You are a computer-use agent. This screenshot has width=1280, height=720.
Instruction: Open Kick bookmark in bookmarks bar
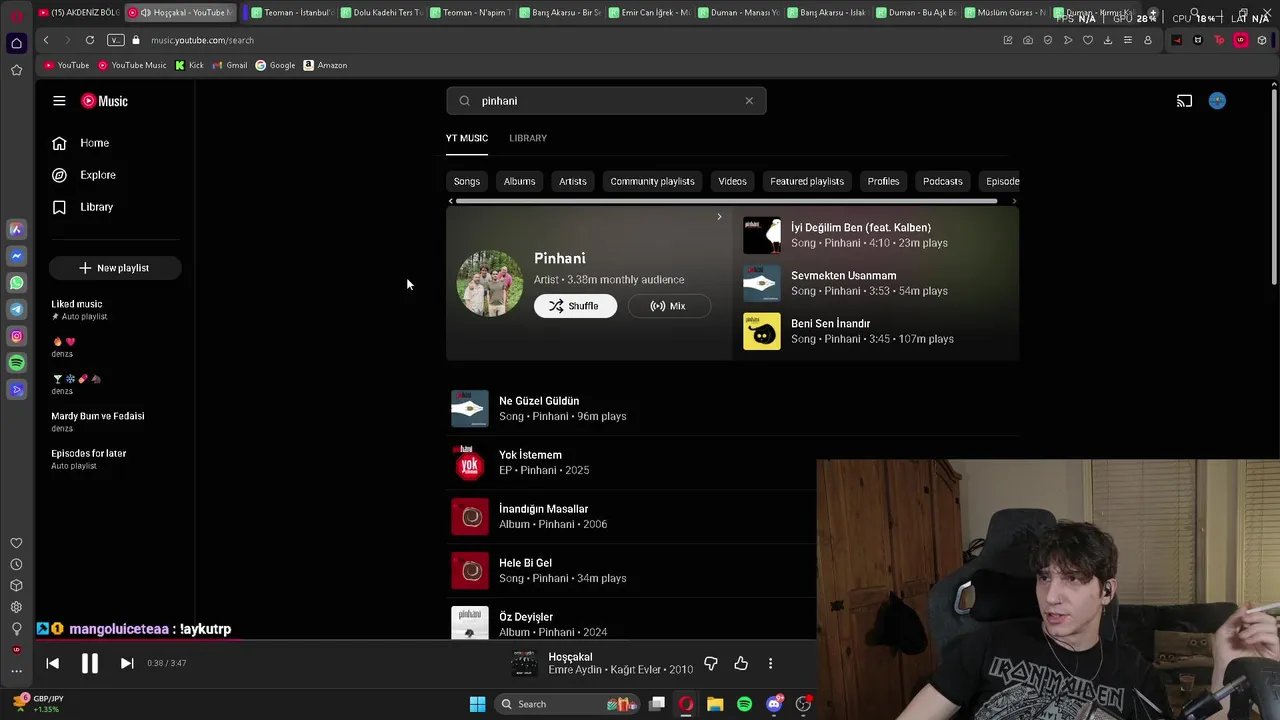pyautogui.click(x=189, y=65)
